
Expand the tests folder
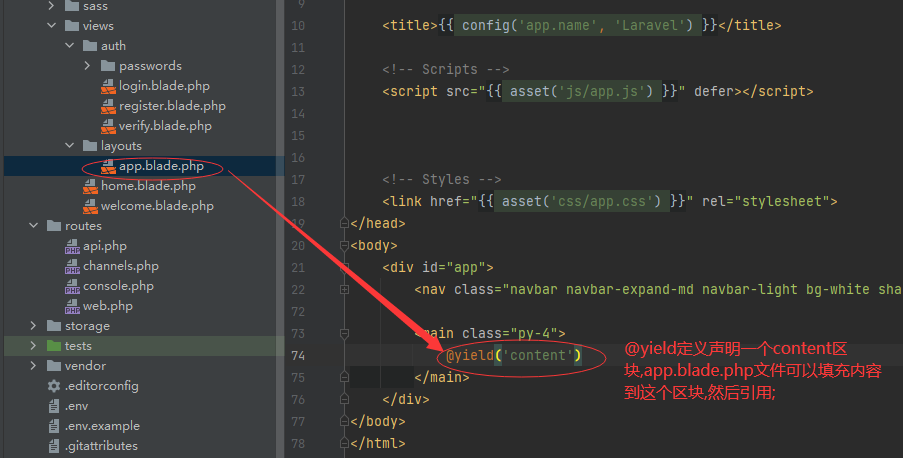[33, 346]
